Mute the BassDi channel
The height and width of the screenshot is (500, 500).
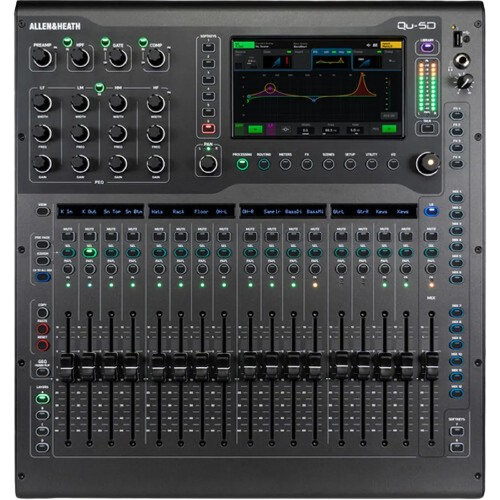293,236
